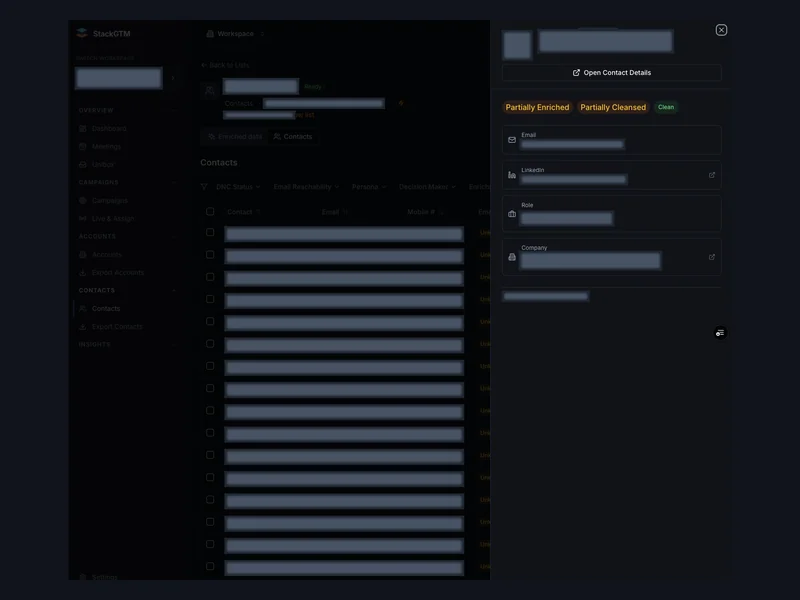Open the Decision Maker filter dropdown
The width and height of the screenshot is (800, 600).
click(427, 187)
